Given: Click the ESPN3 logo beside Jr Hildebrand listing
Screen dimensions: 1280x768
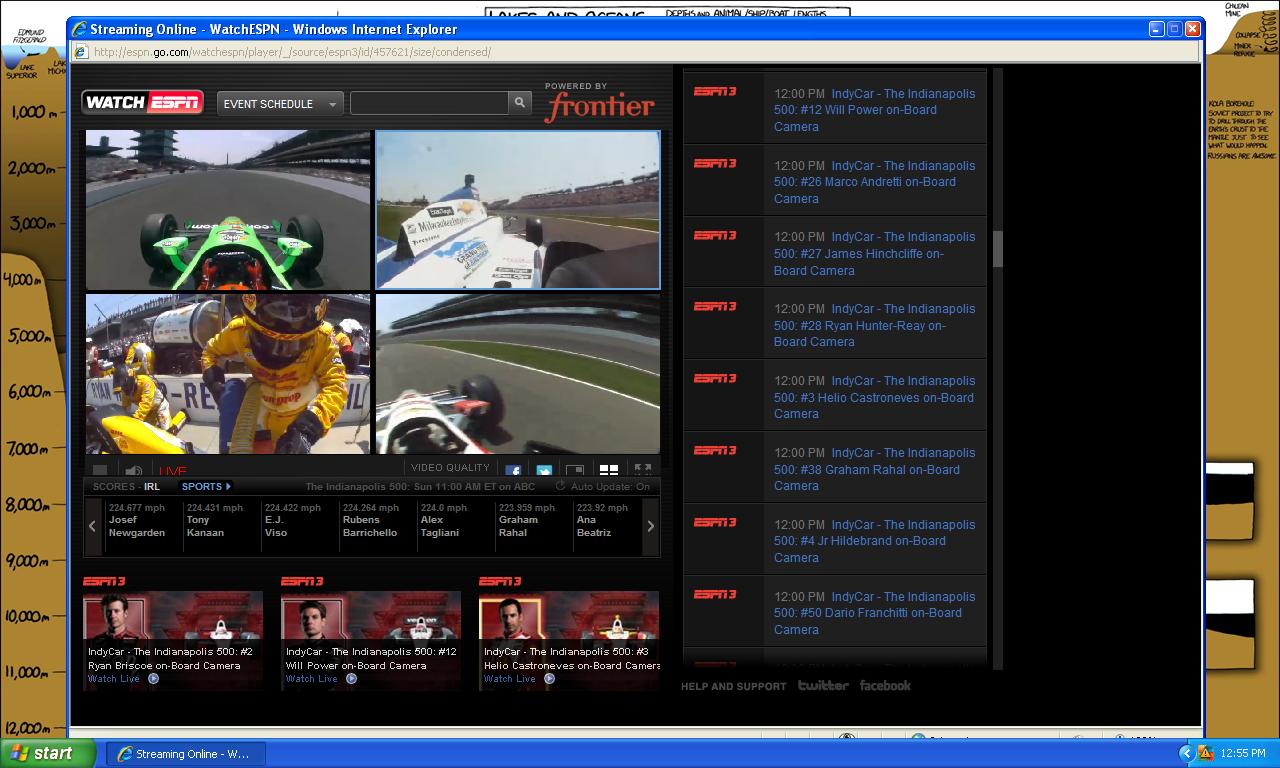Looking at the screenshot, I should click(715, 522).
